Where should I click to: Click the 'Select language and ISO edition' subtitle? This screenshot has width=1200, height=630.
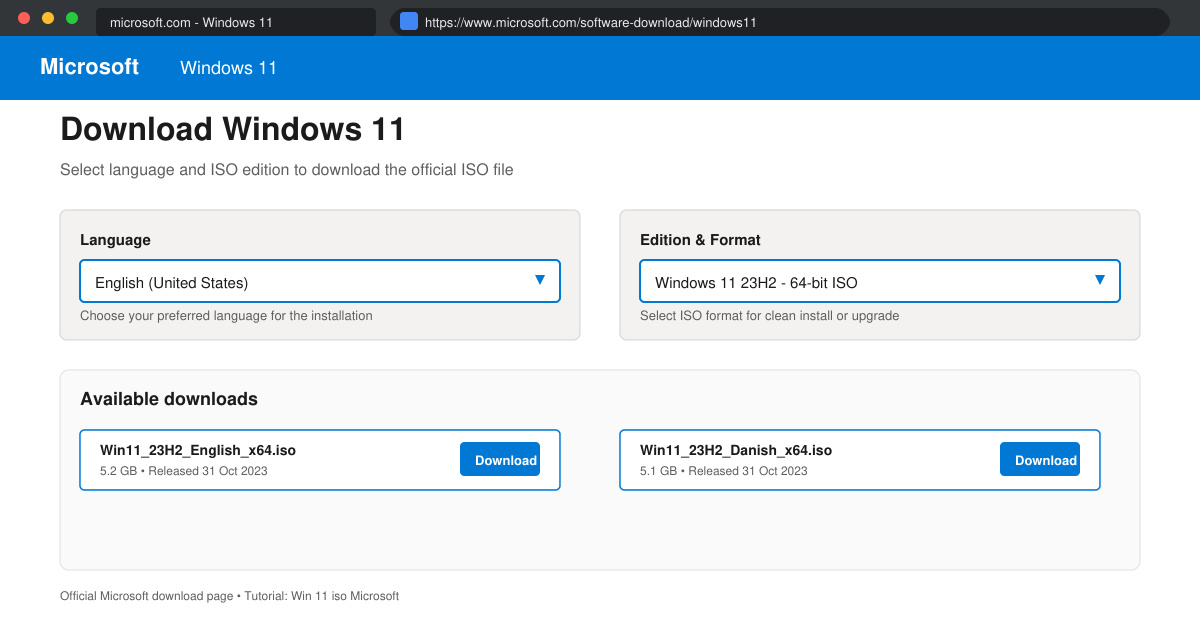(287, 170)
